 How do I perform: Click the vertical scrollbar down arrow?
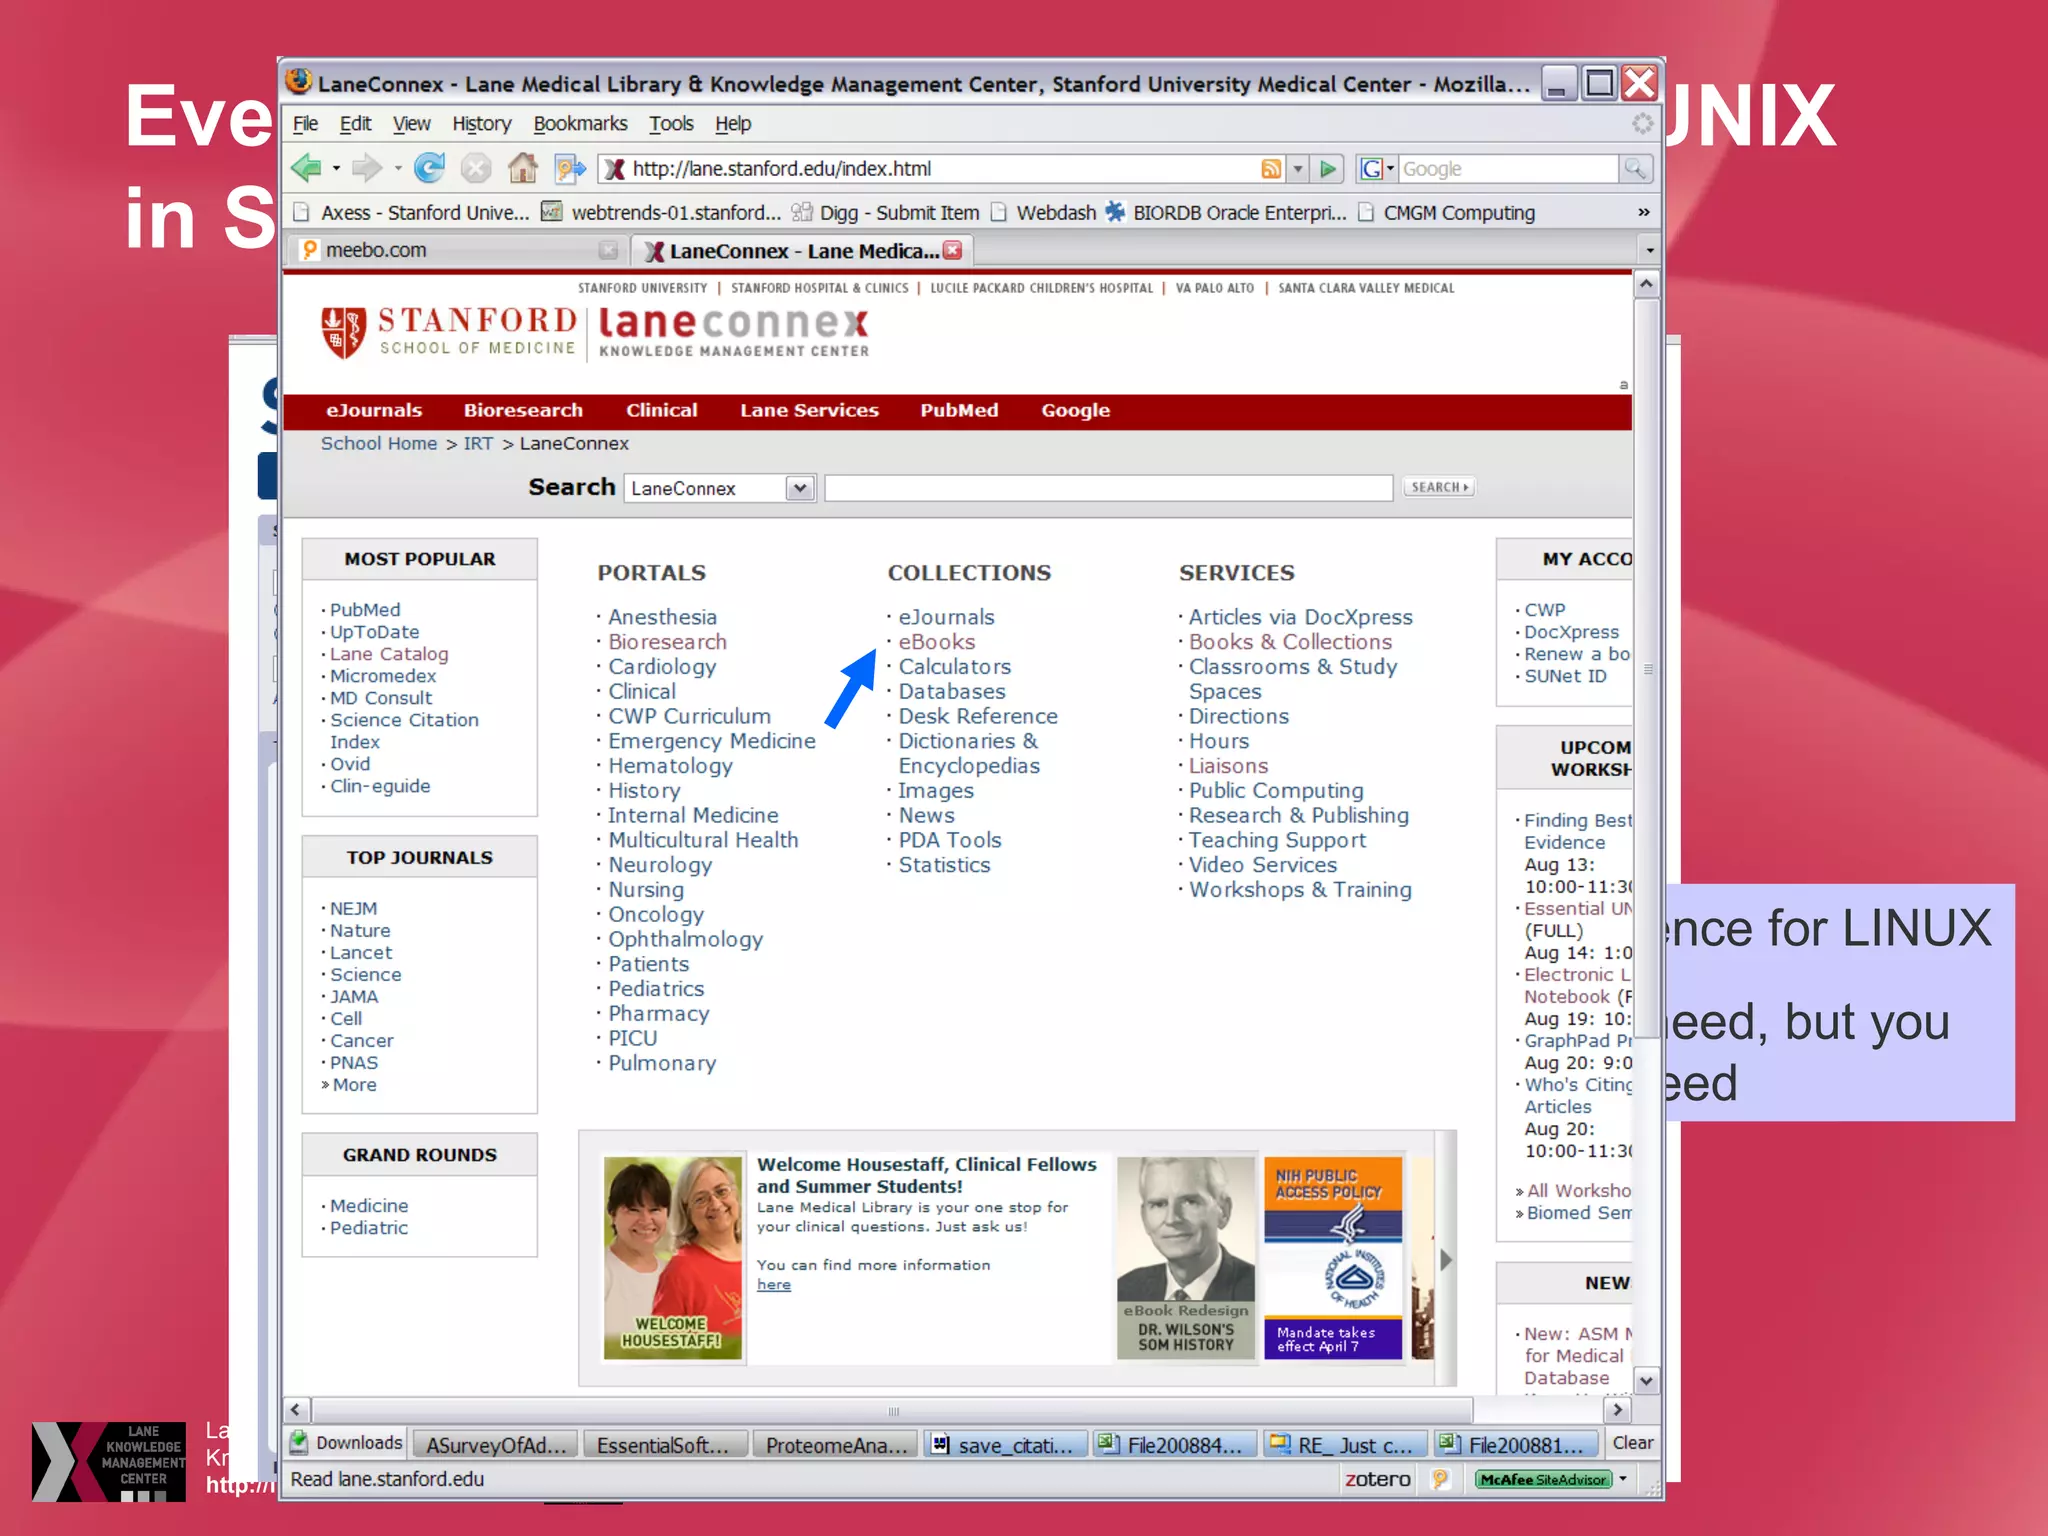click(1646, 1381)
